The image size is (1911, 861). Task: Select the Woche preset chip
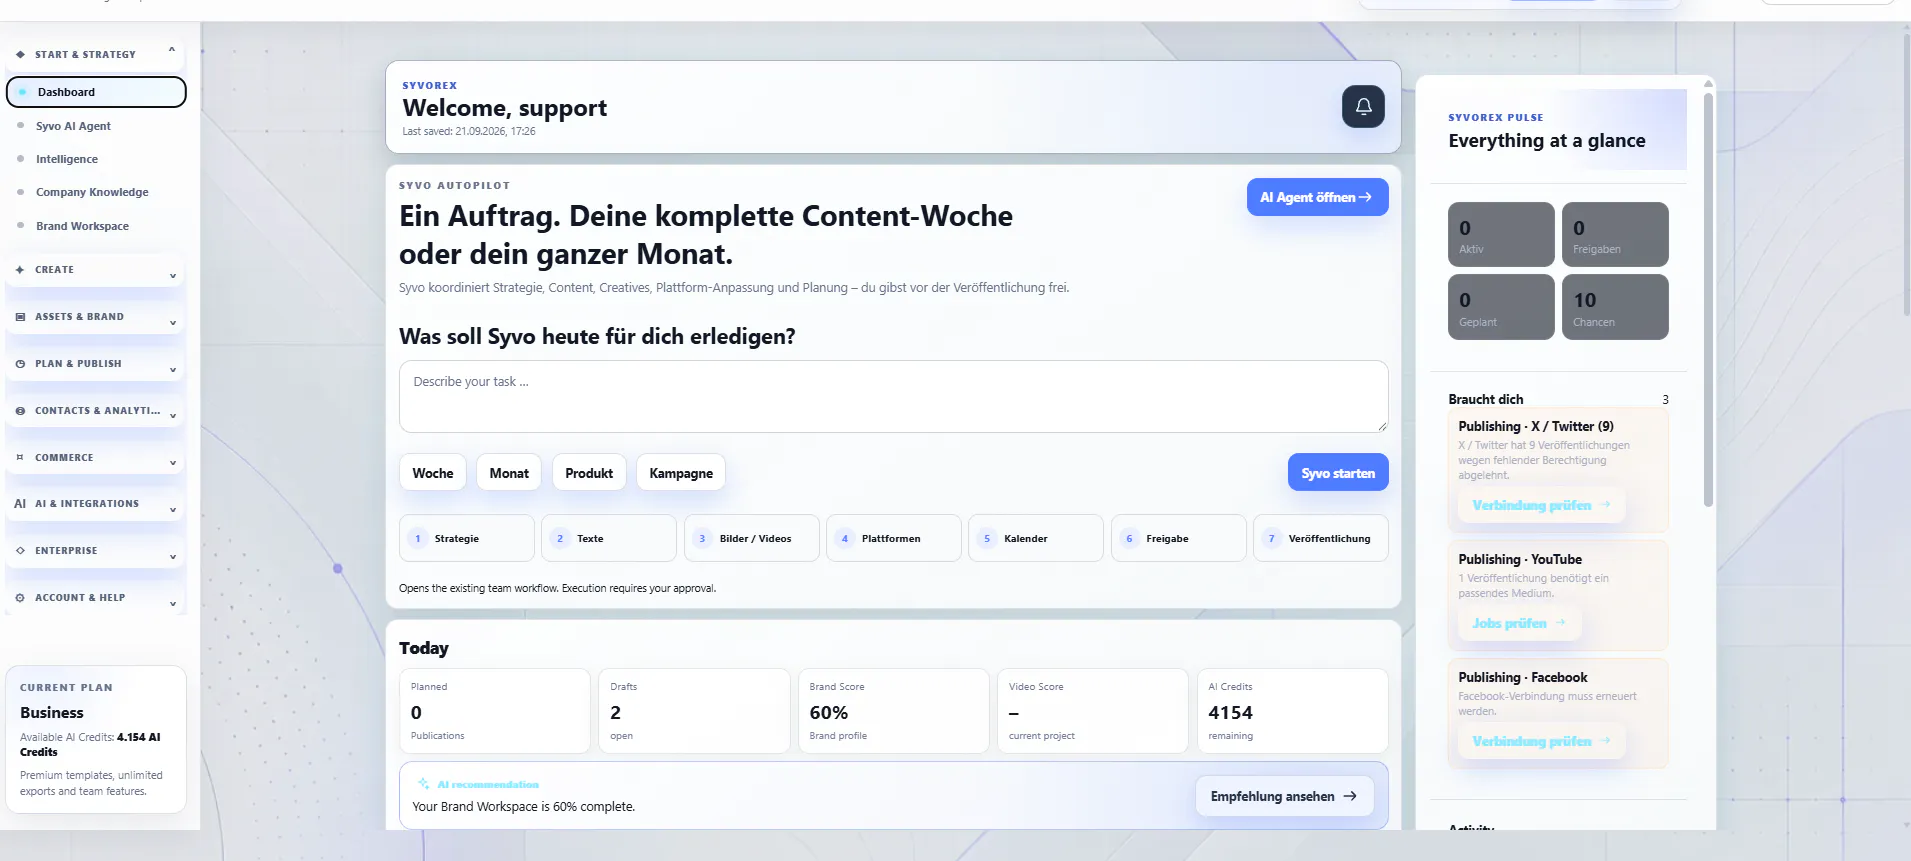click(x=433, y=473)
